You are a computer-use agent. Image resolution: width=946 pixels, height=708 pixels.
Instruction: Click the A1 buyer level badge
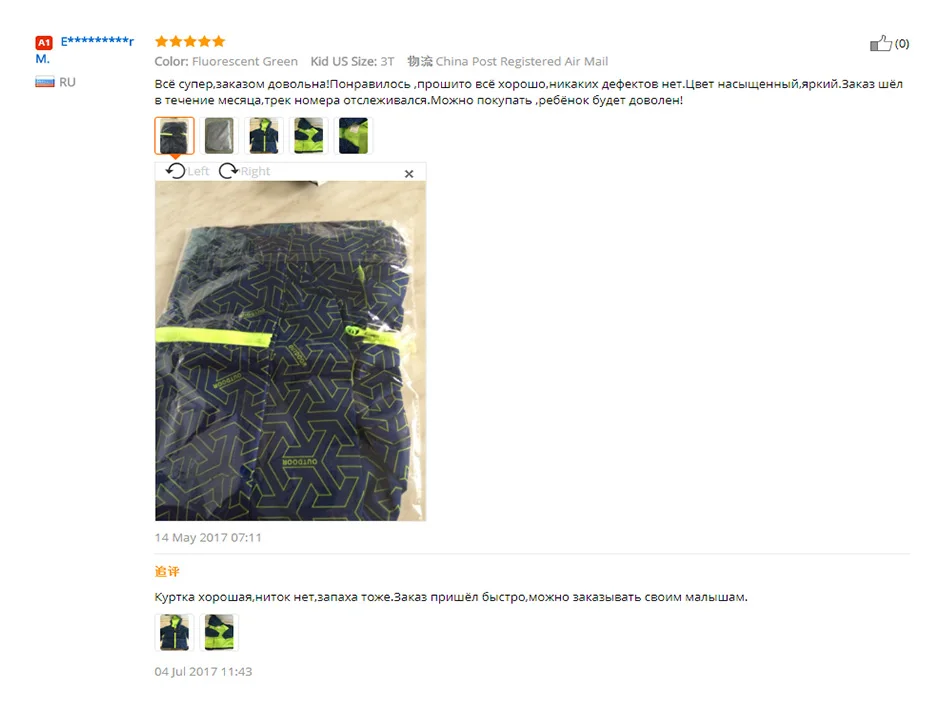44,43
